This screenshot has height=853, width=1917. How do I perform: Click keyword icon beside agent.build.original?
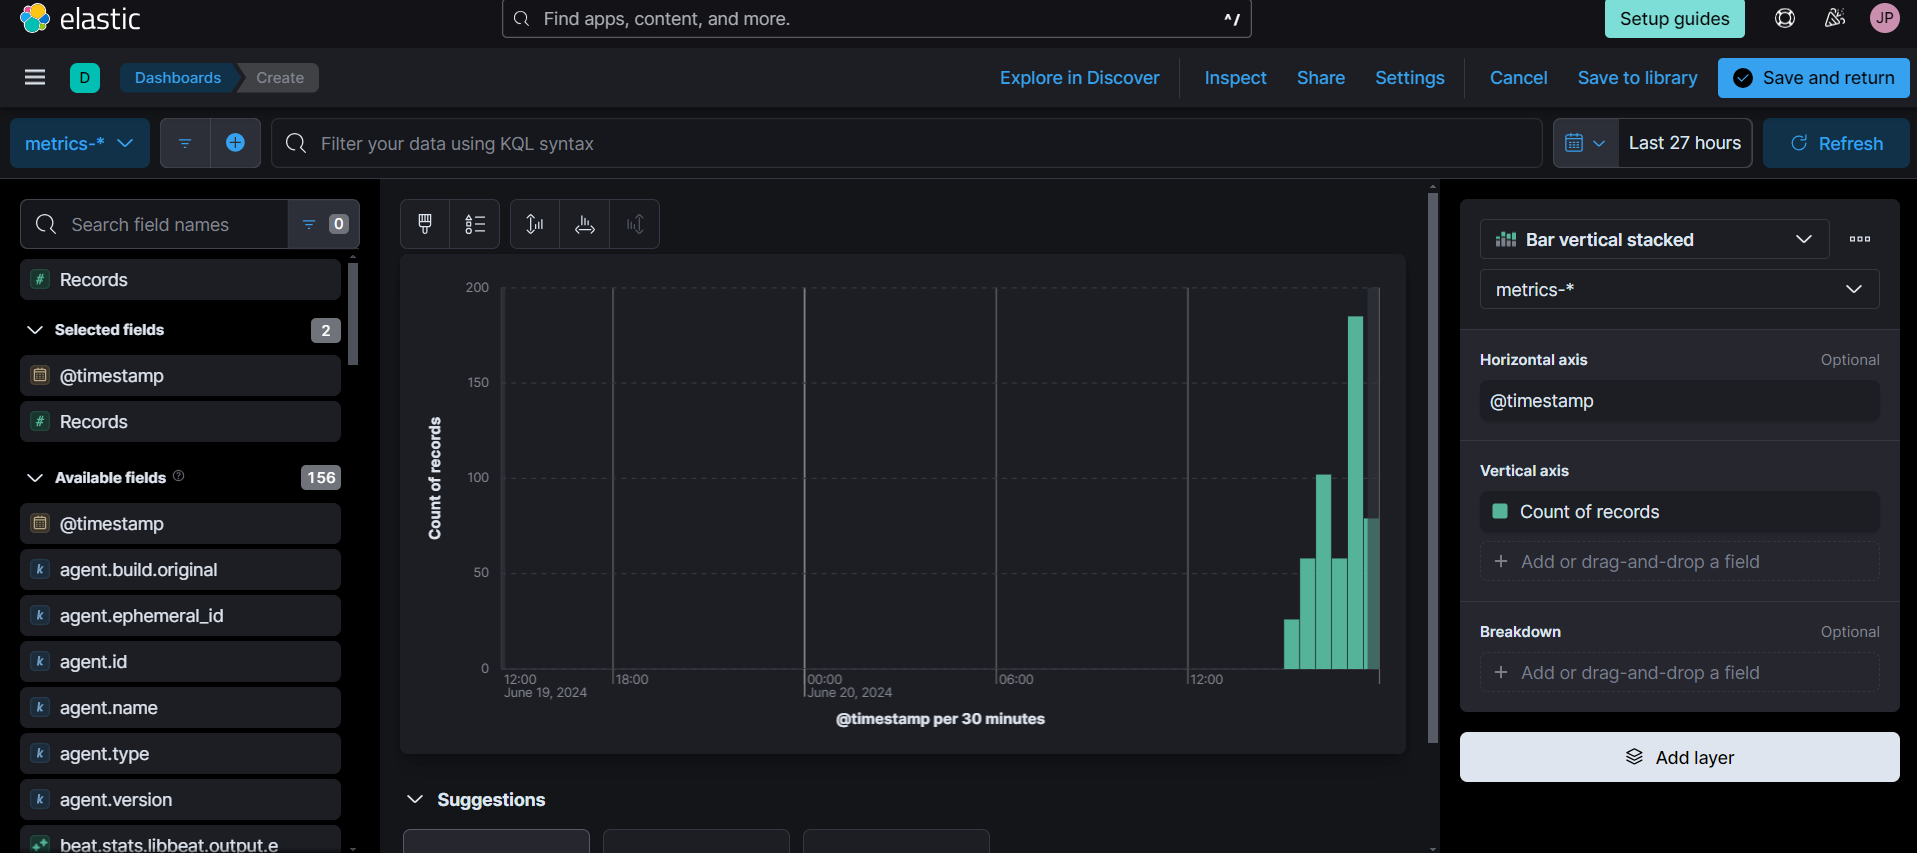(x=40, y=570)
